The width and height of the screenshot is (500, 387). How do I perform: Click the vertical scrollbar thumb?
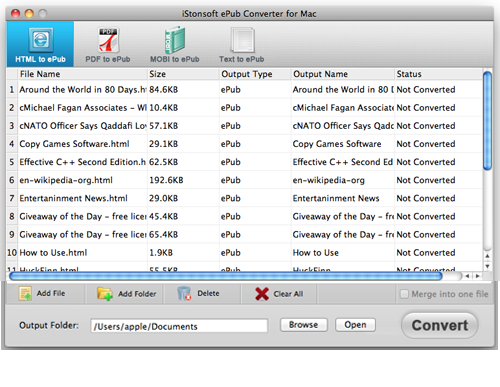[x=487, y=121]
